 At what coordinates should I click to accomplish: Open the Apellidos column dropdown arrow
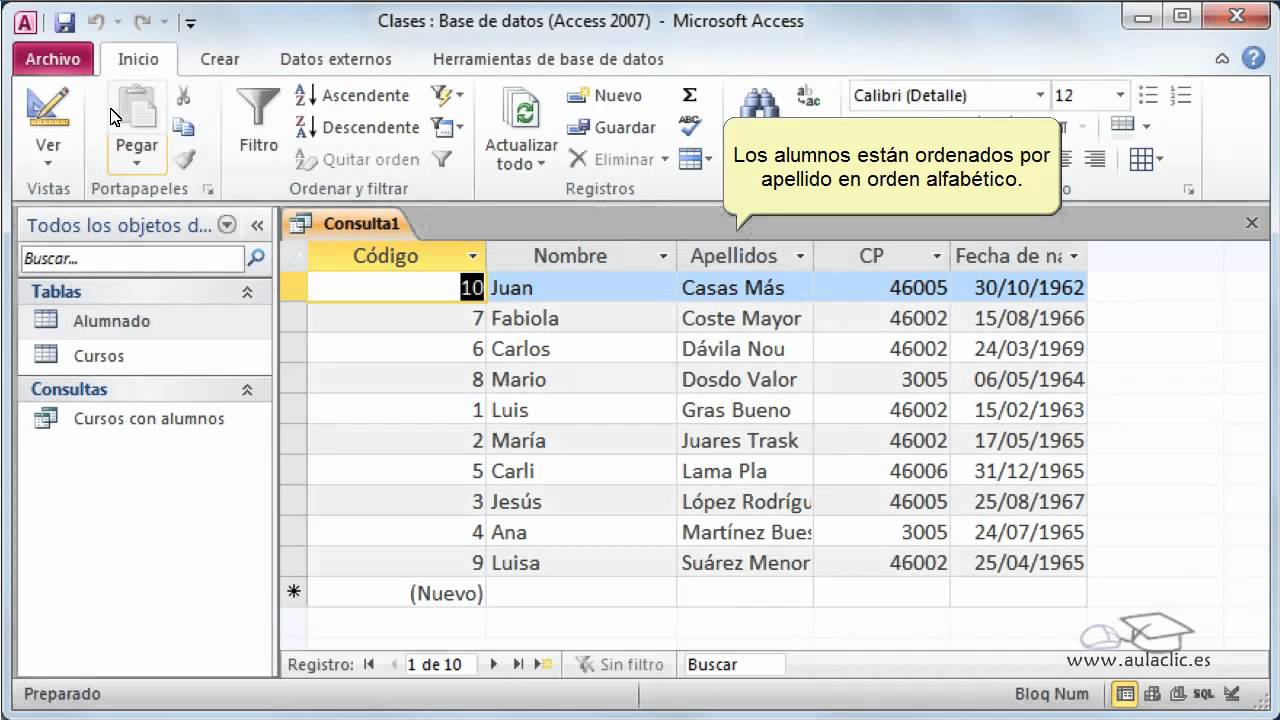pos(800,256)
